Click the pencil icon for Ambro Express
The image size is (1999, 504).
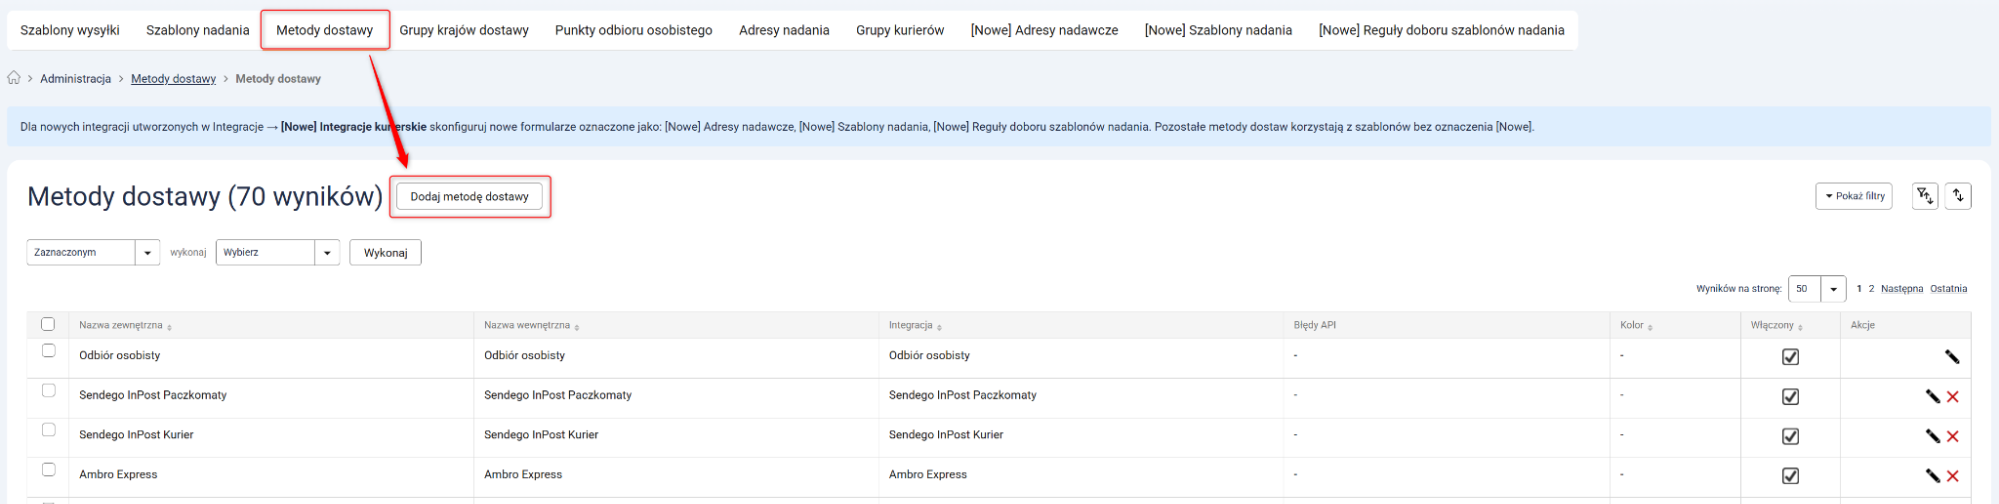coord(1932,476)
